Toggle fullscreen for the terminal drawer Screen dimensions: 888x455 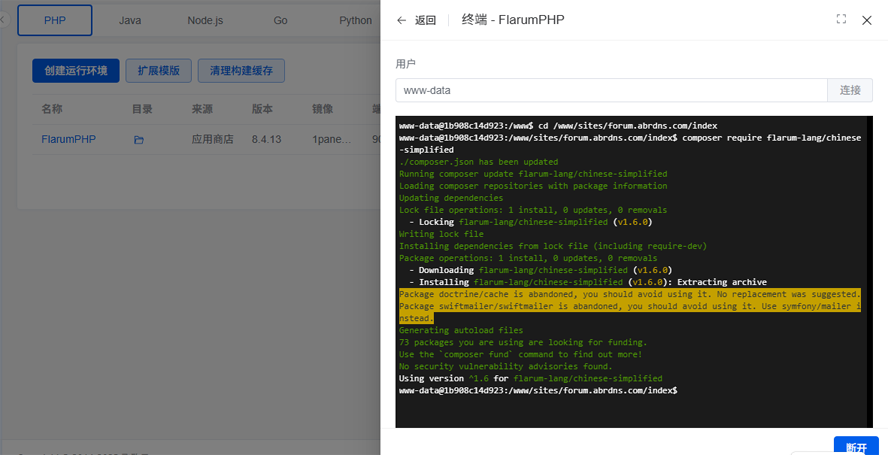(841, 19)
